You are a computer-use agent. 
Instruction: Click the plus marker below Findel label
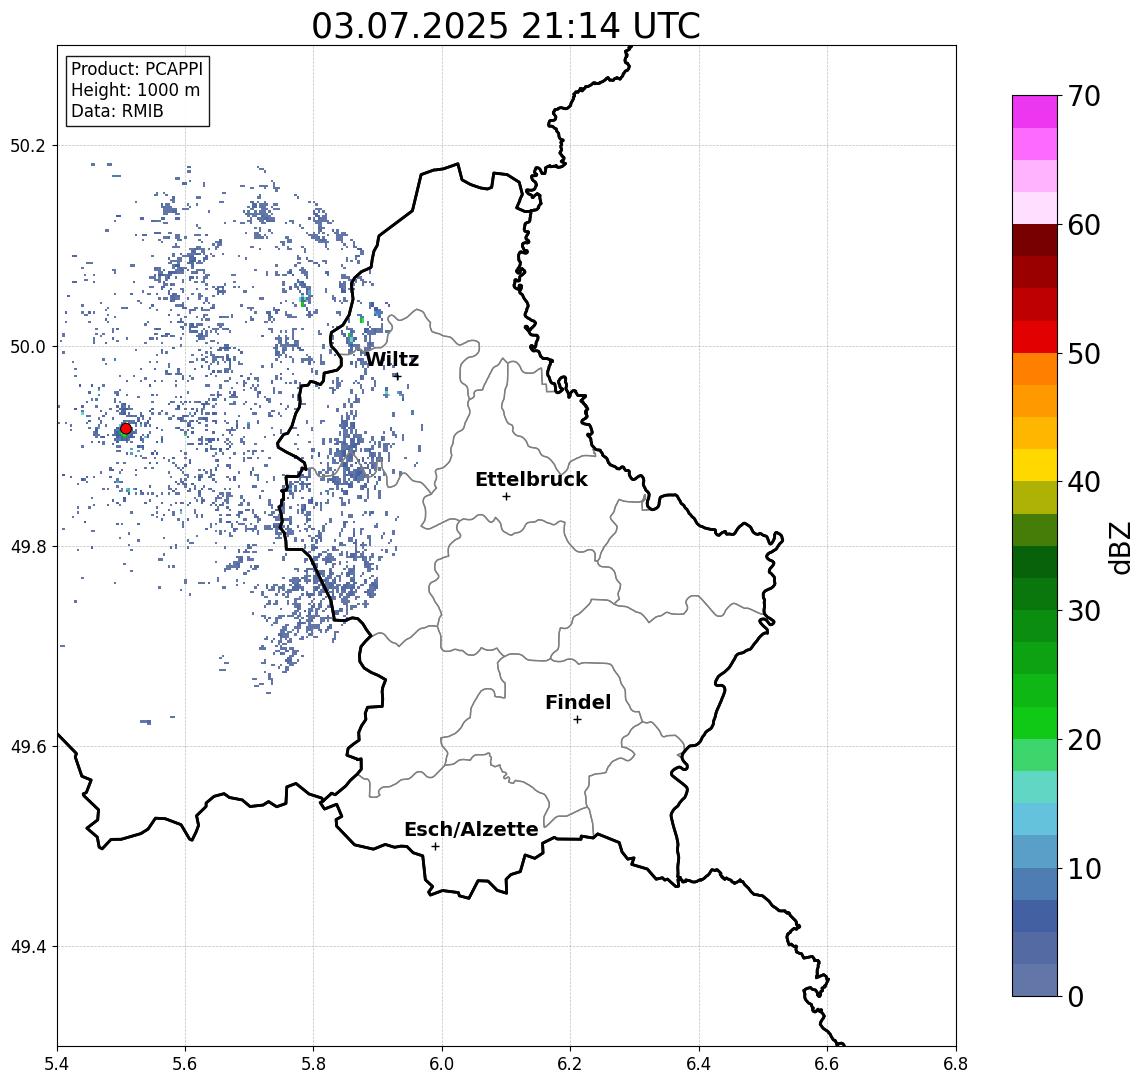[577, 720]
